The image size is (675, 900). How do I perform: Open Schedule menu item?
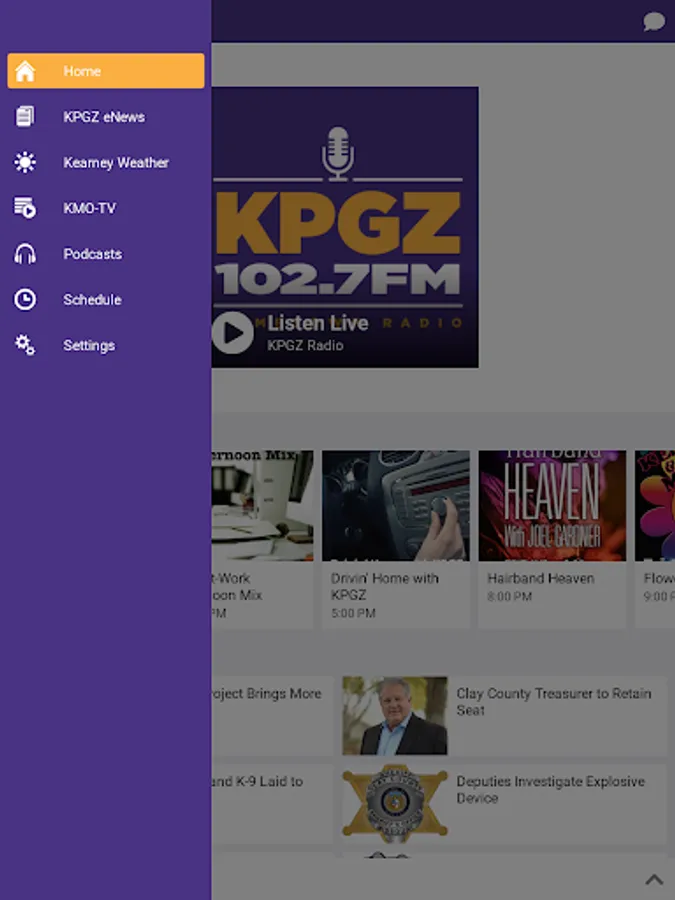[106, 299]
